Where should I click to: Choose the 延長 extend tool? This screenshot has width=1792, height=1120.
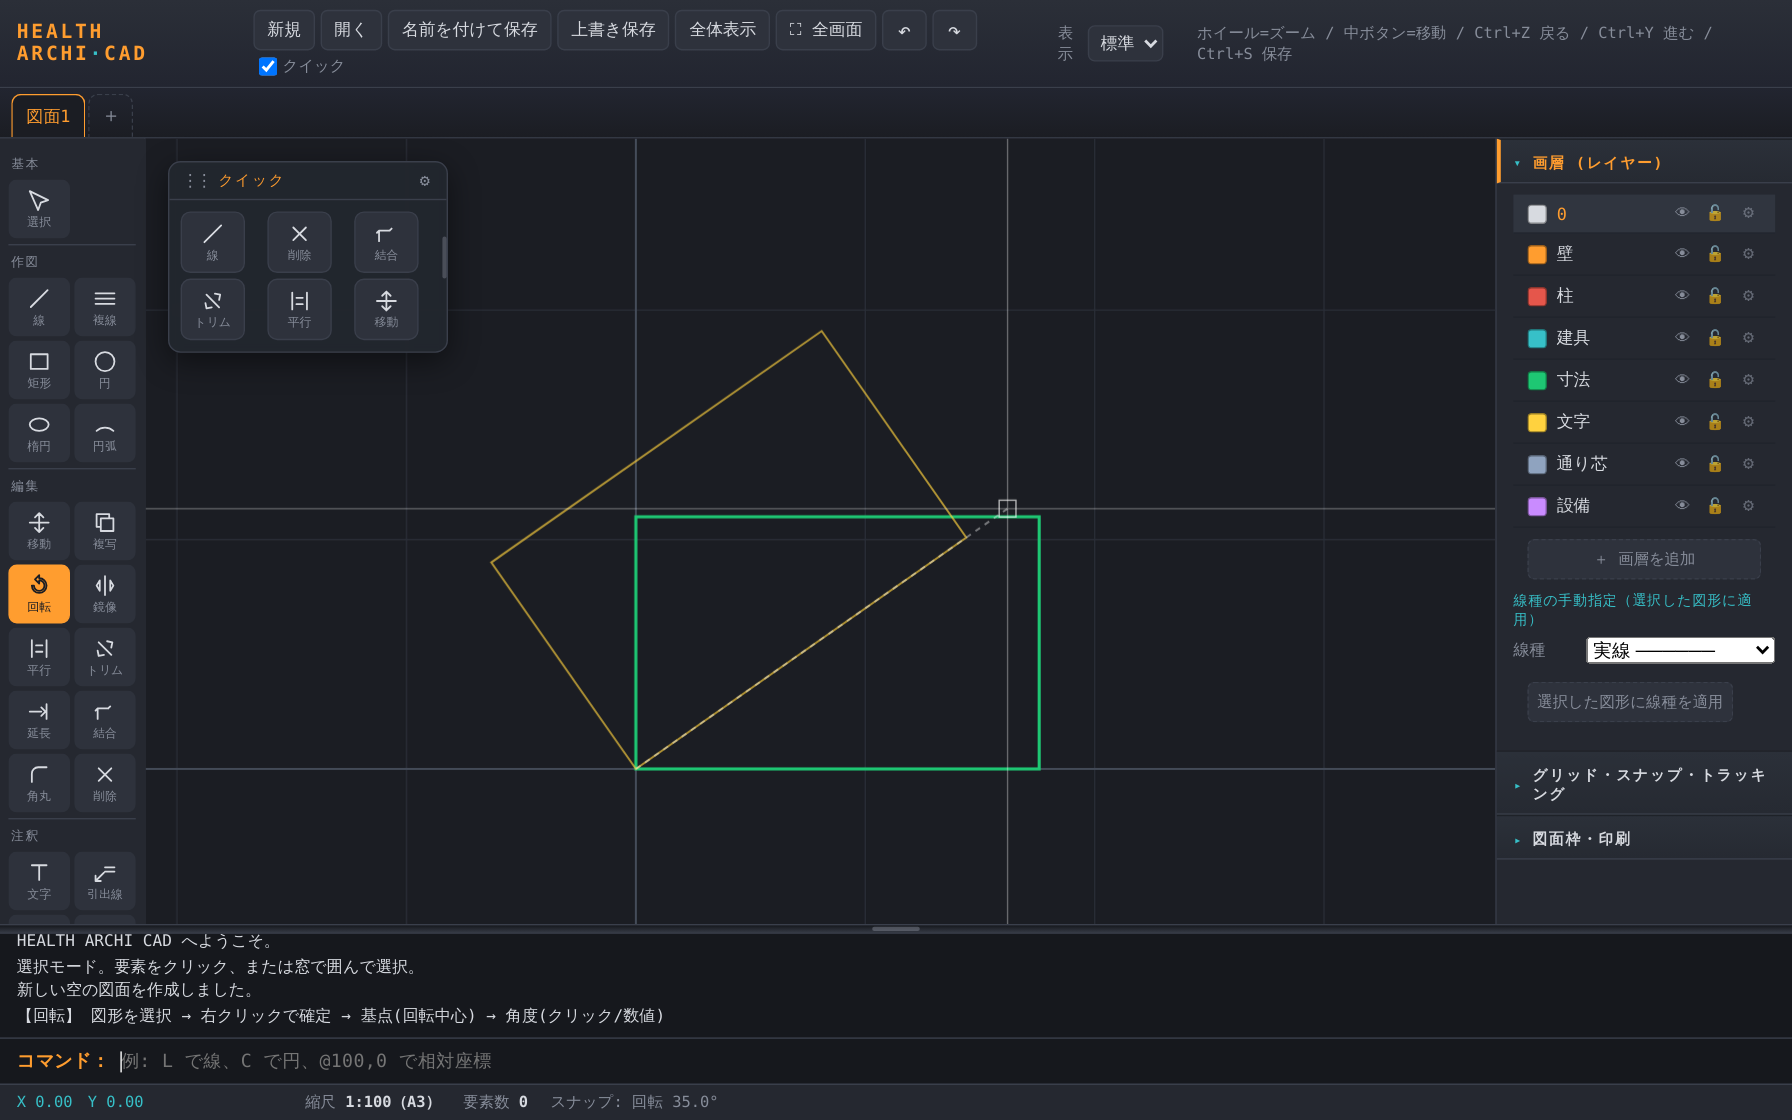39,719
